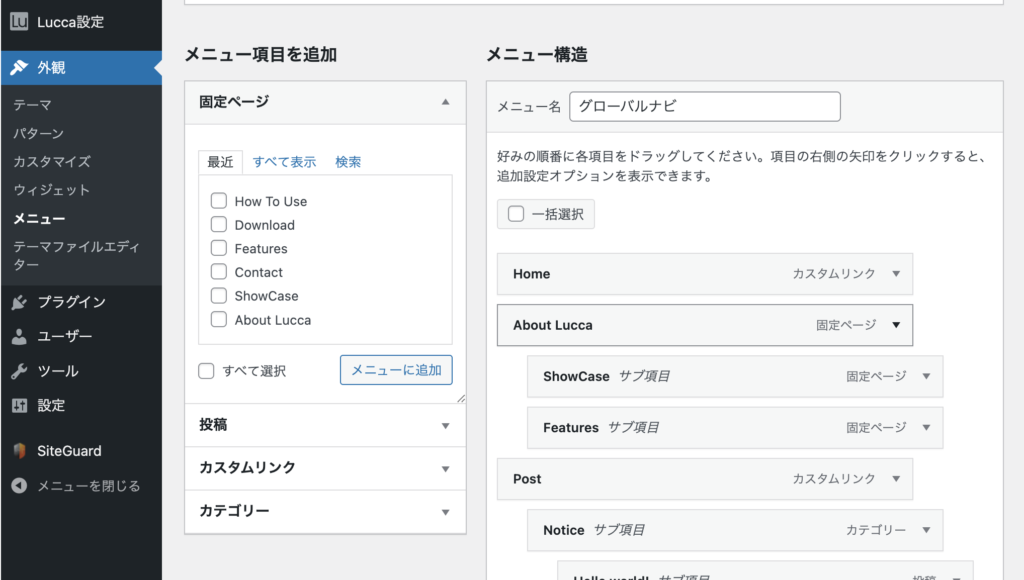Click the メニュー名 text field

coord(704,107)
